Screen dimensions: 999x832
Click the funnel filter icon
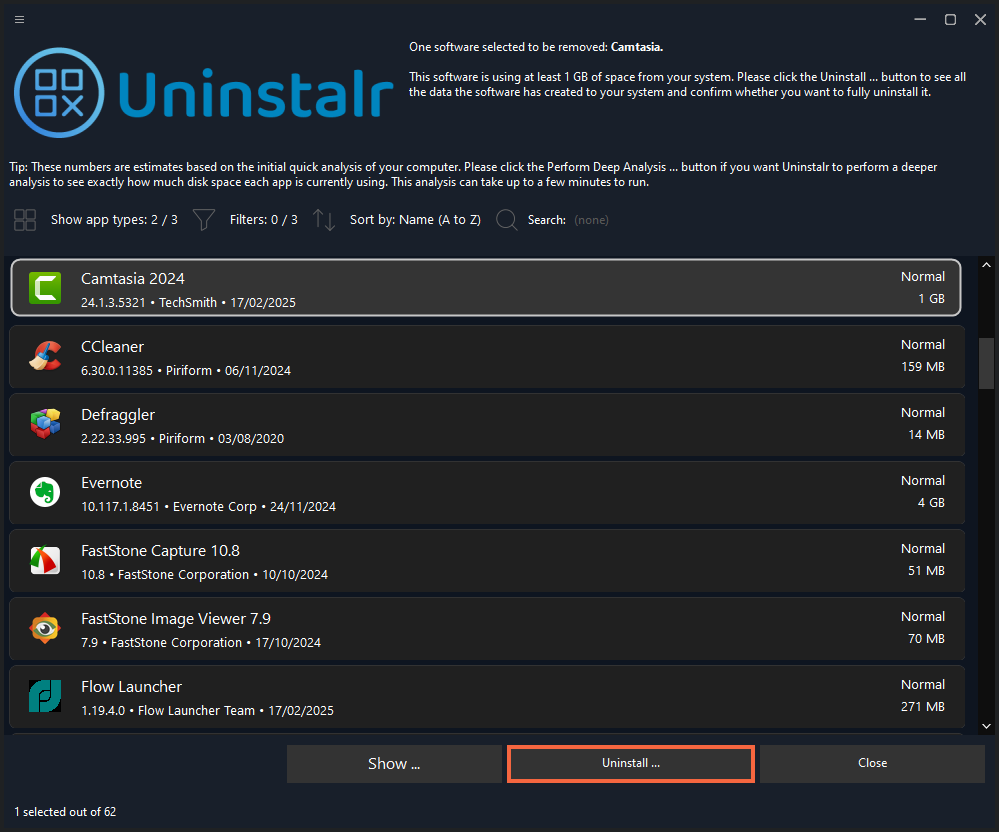[x=204, y=220]
